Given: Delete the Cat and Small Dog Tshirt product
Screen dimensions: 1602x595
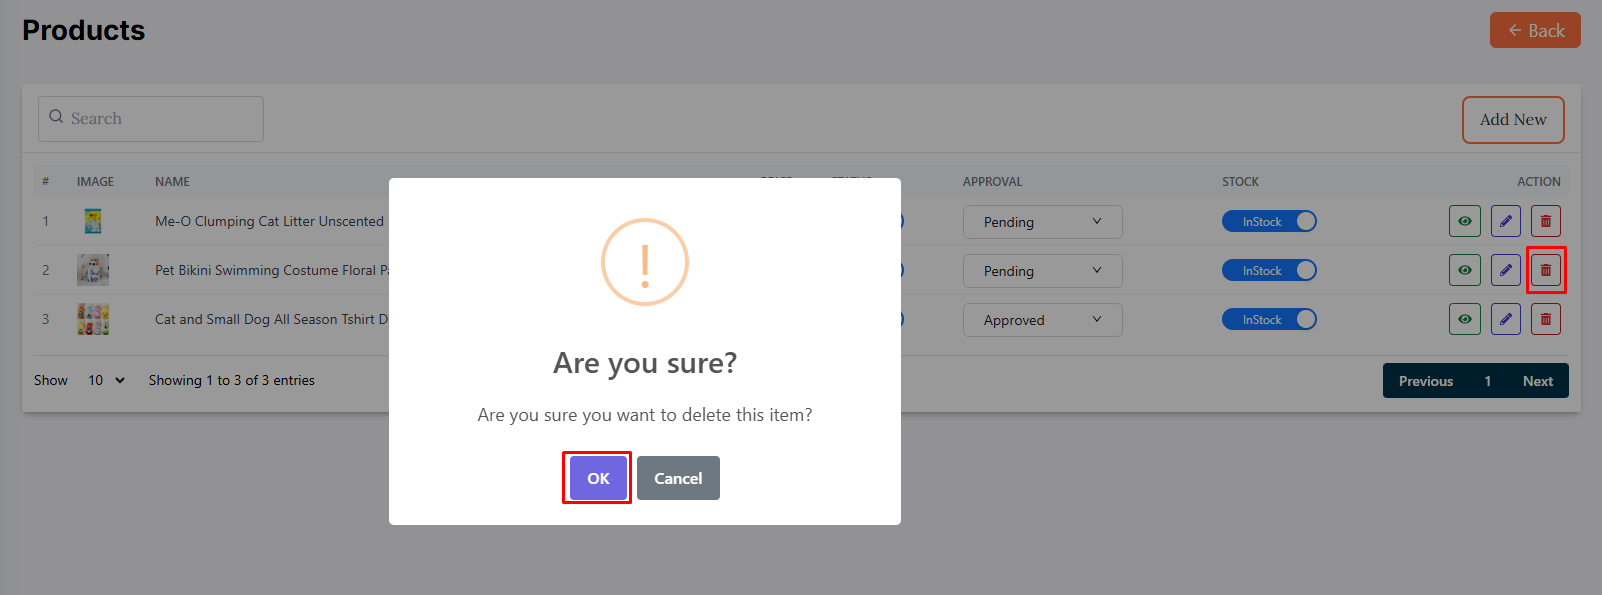Looking at the screenshot, I should click(x=1545, y=319).
